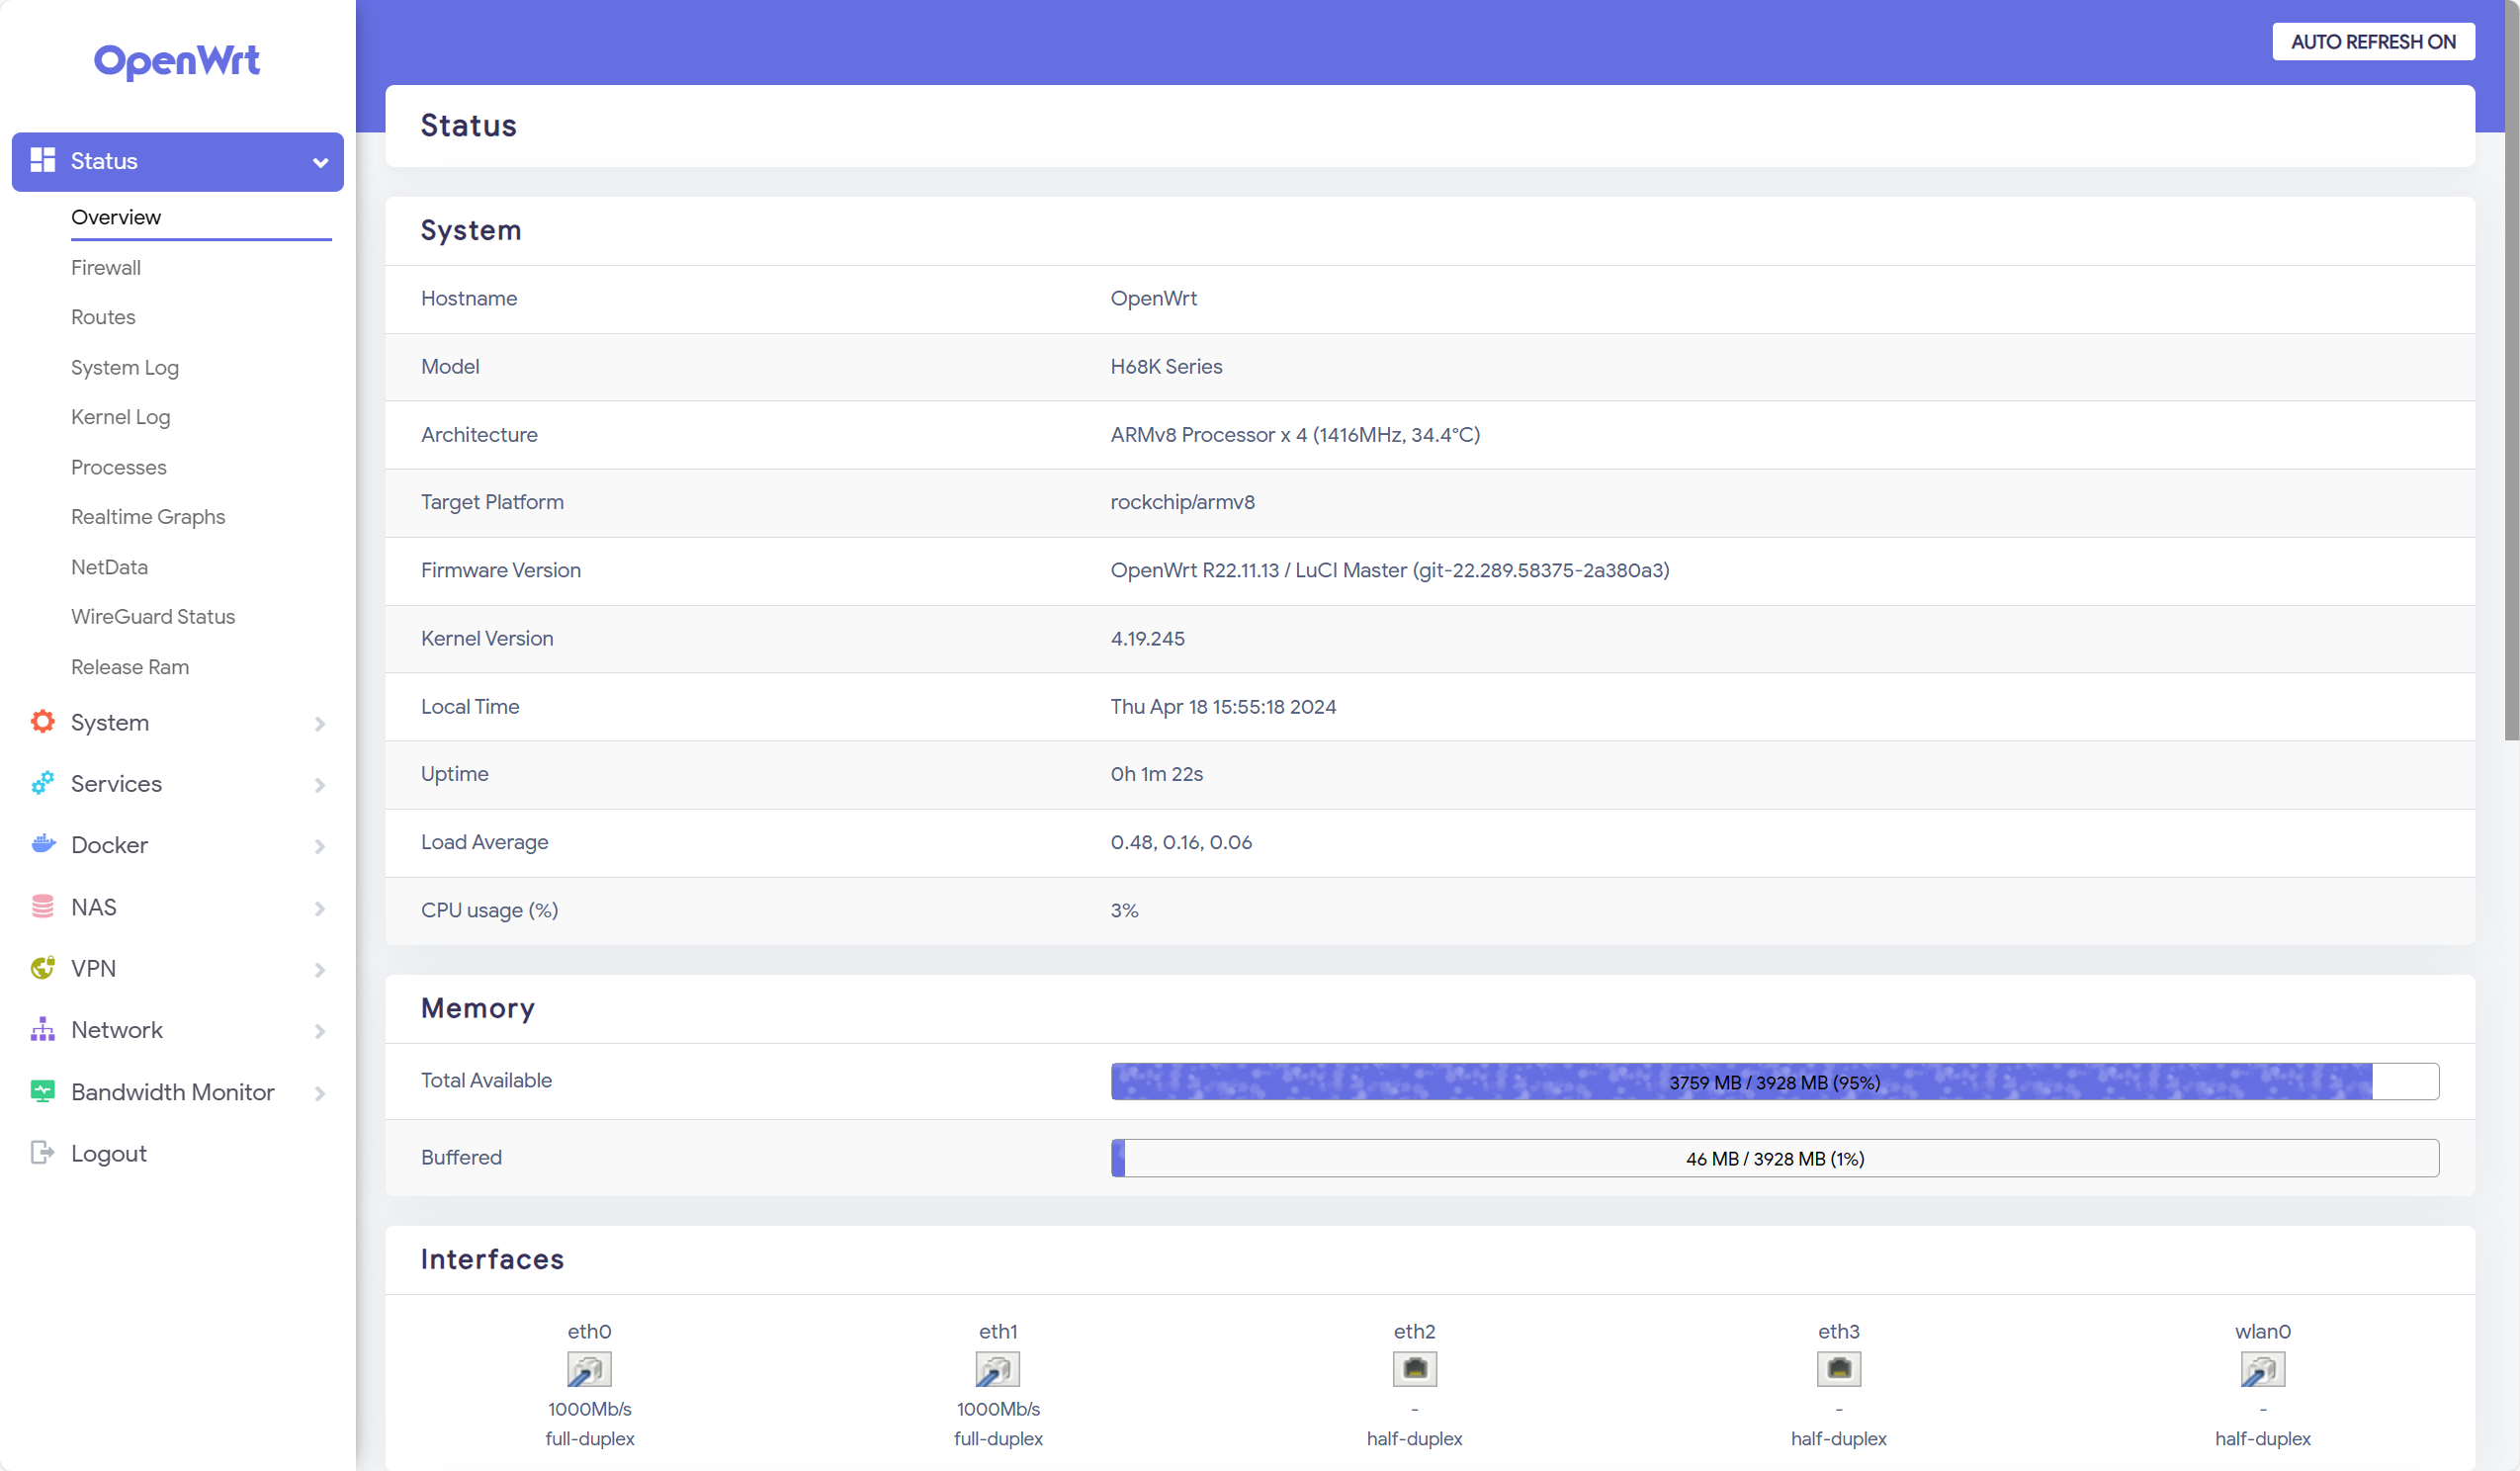This screenshot has height=1471, width=2520.
Task: Click the Uptime value 0h 1m 22s
Action: (x=1156, y=773)
